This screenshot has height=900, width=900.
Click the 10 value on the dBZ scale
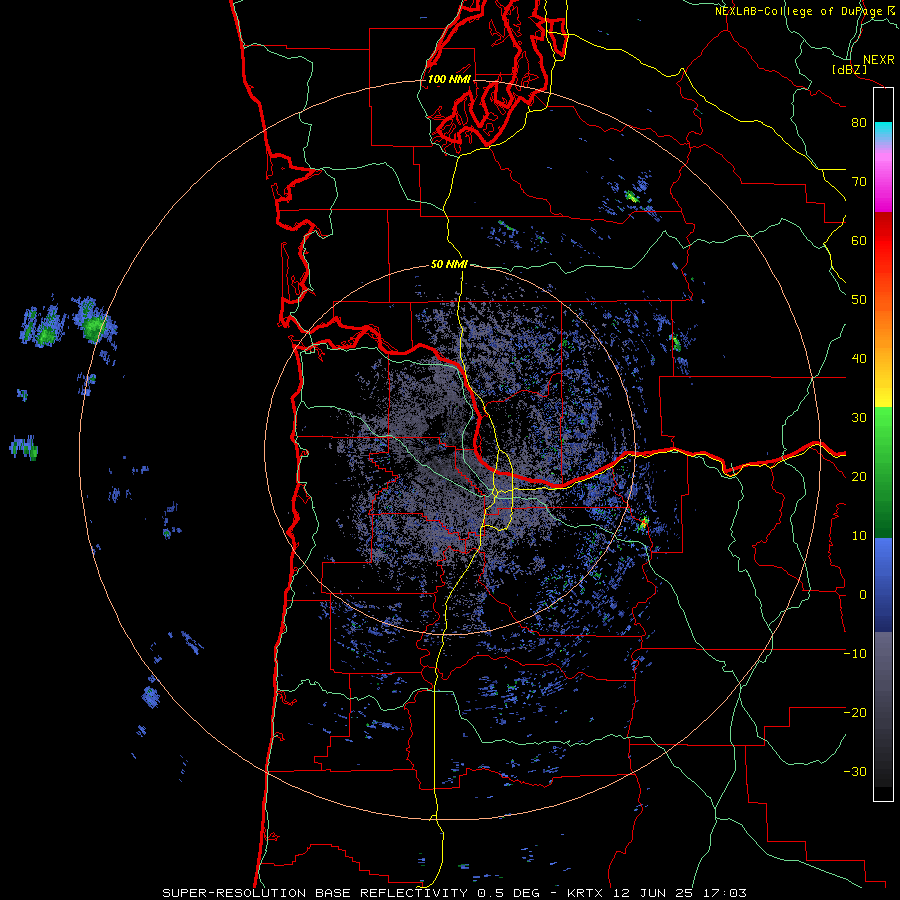[x=859, y=536]
